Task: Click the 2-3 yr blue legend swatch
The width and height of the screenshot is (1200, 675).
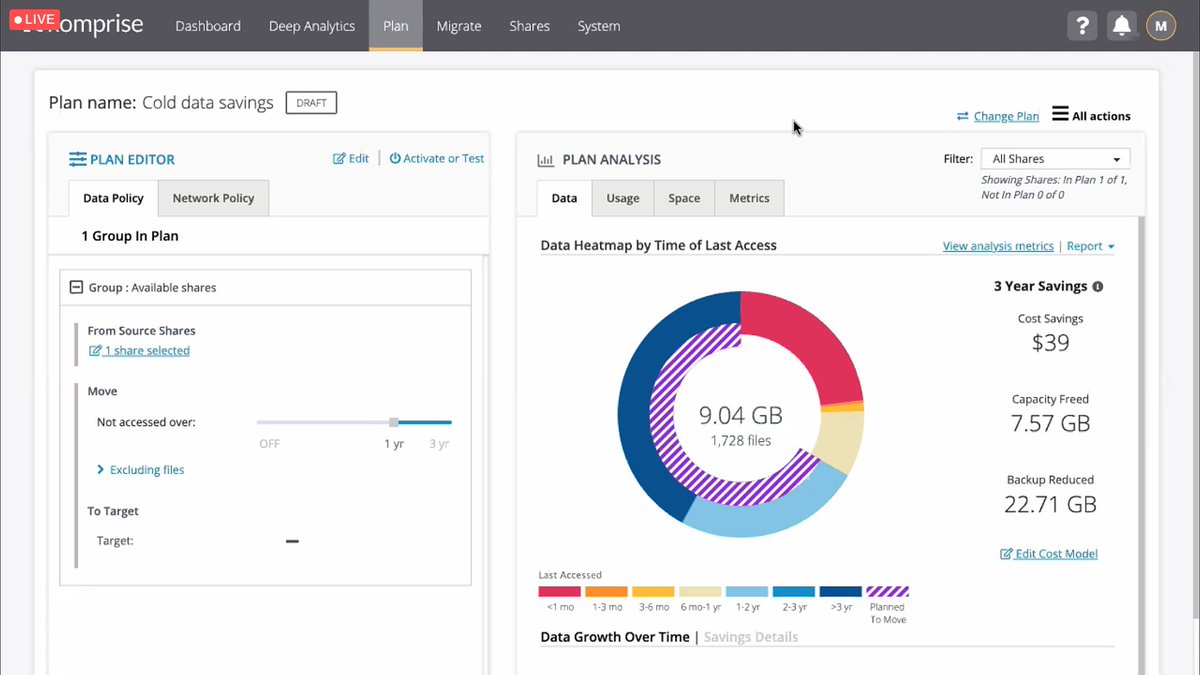Action: tap(794, 592)
